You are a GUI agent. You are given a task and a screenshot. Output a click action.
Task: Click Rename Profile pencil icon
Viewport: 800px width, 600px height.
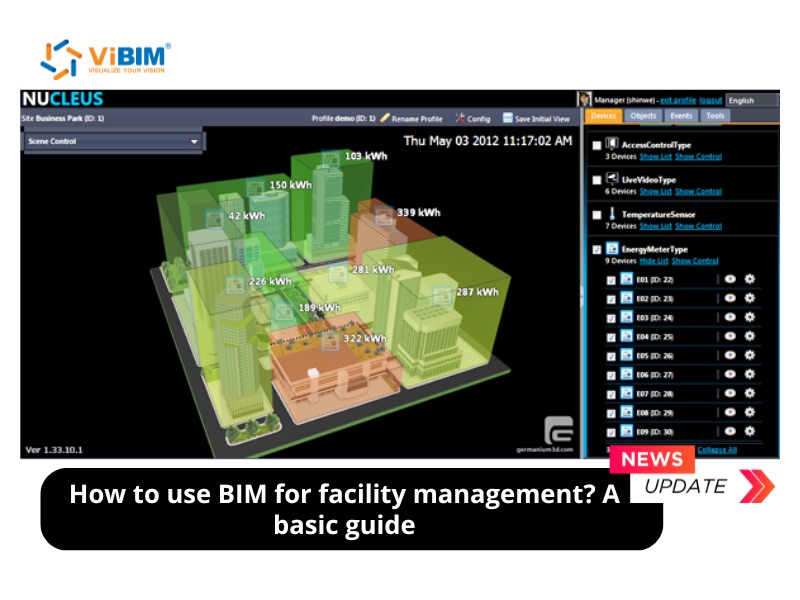385,118
